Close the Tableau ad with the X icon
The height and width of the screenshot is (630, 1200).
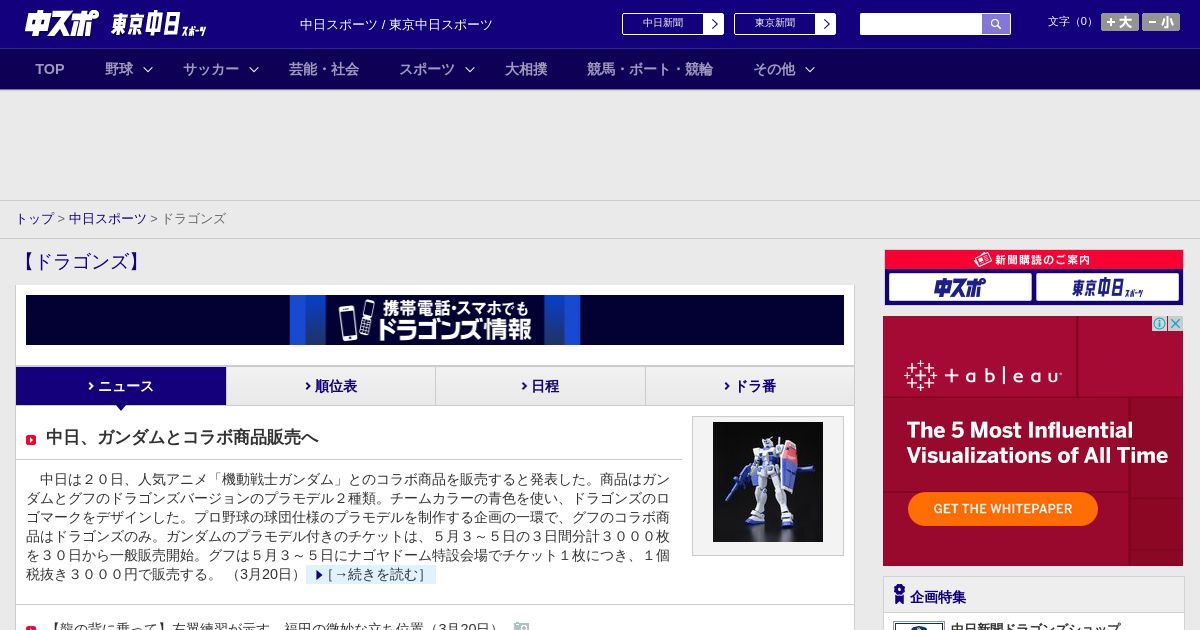[x=1176, y=323]
